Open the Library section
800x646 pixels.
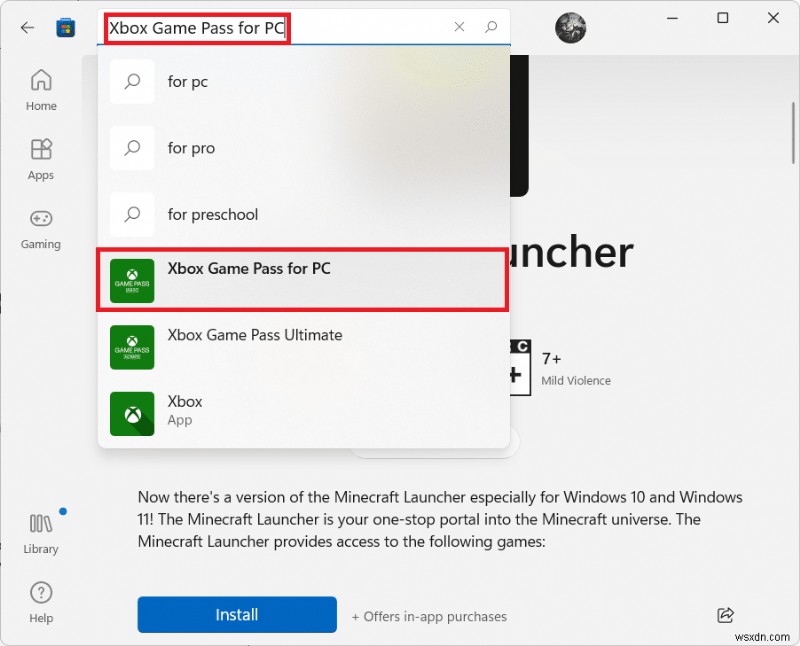tap(41, 534)
